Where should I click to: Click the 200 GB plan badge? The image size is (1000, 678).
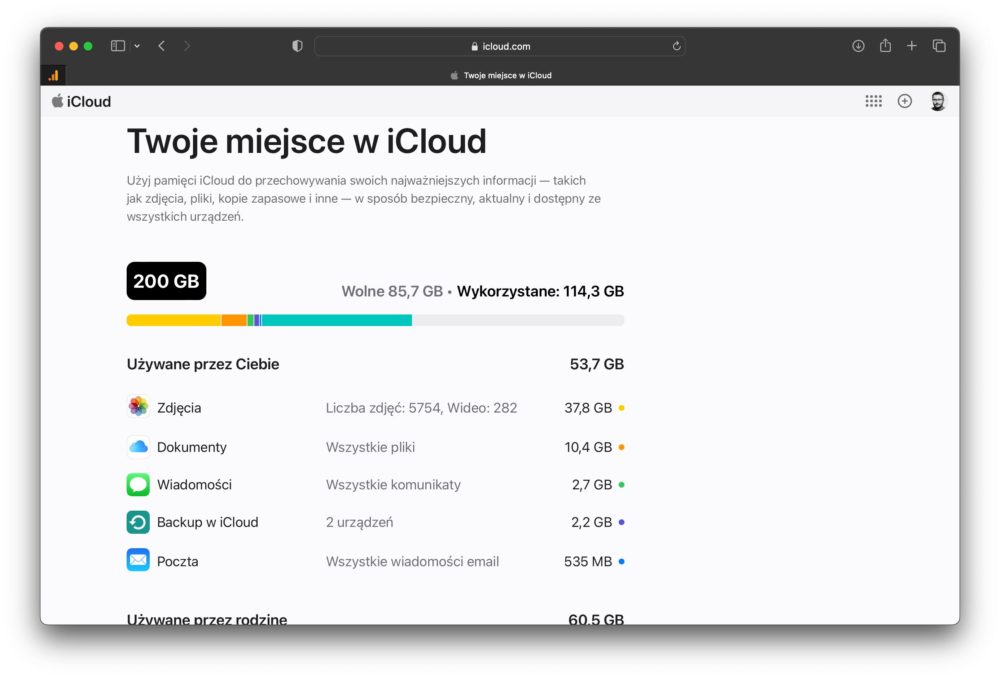click(166, 281)
